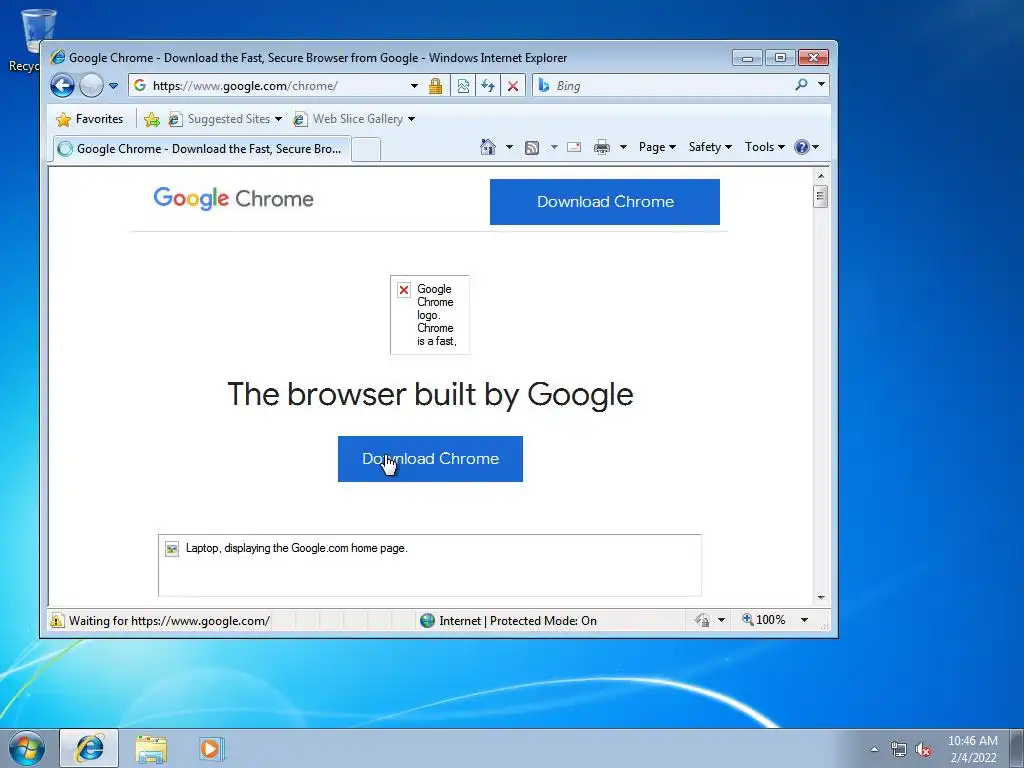Screen dimensions: 1024x768
Task: Click the Google Chrome logo in the page header
Action: click(x=233, y=199)
